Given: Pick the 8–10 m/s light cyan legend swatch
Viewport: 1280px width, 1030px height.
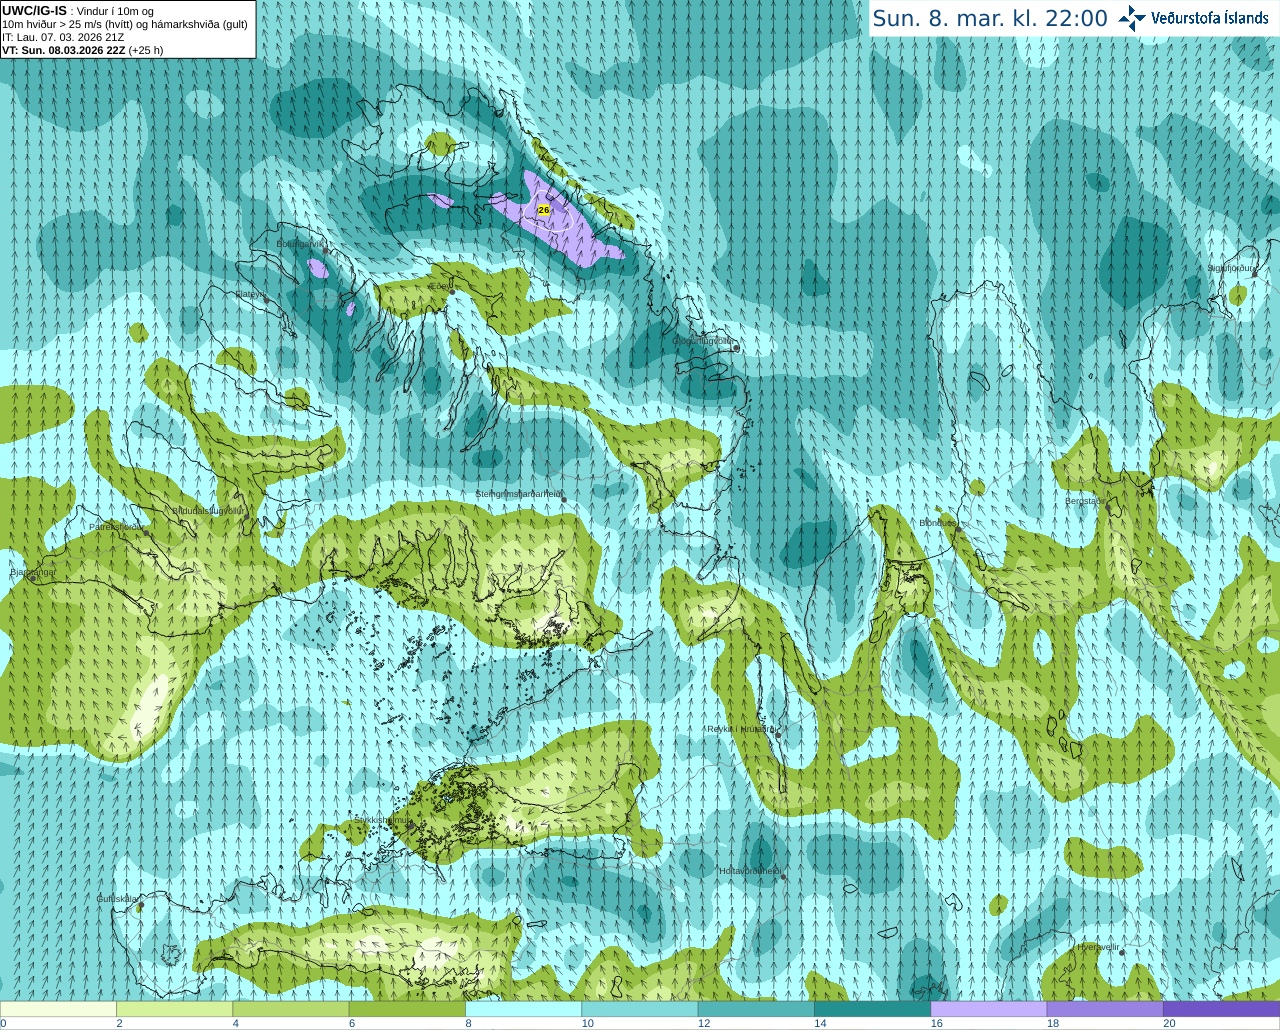Looking at the screenshot, I should coord(523,1009).
